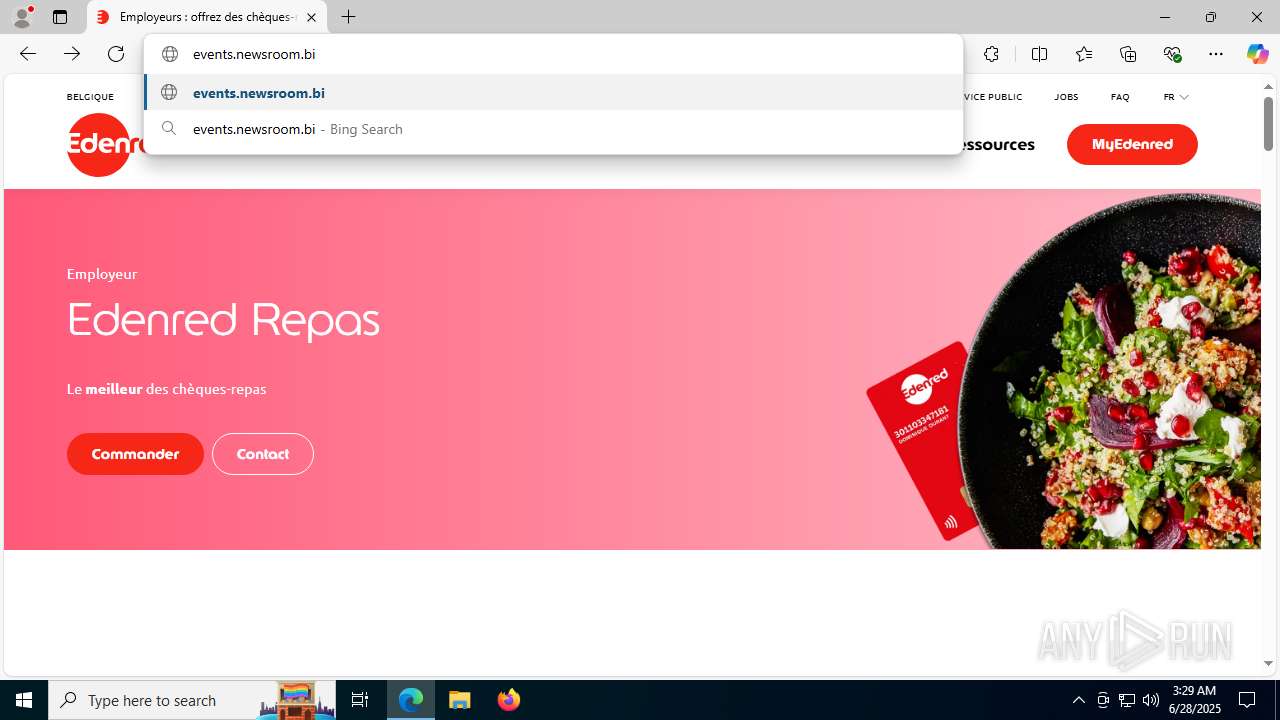Open the Extensions puzzle icon
The height and width of the screenshot is (720, 1280).
tap(991, 54)
